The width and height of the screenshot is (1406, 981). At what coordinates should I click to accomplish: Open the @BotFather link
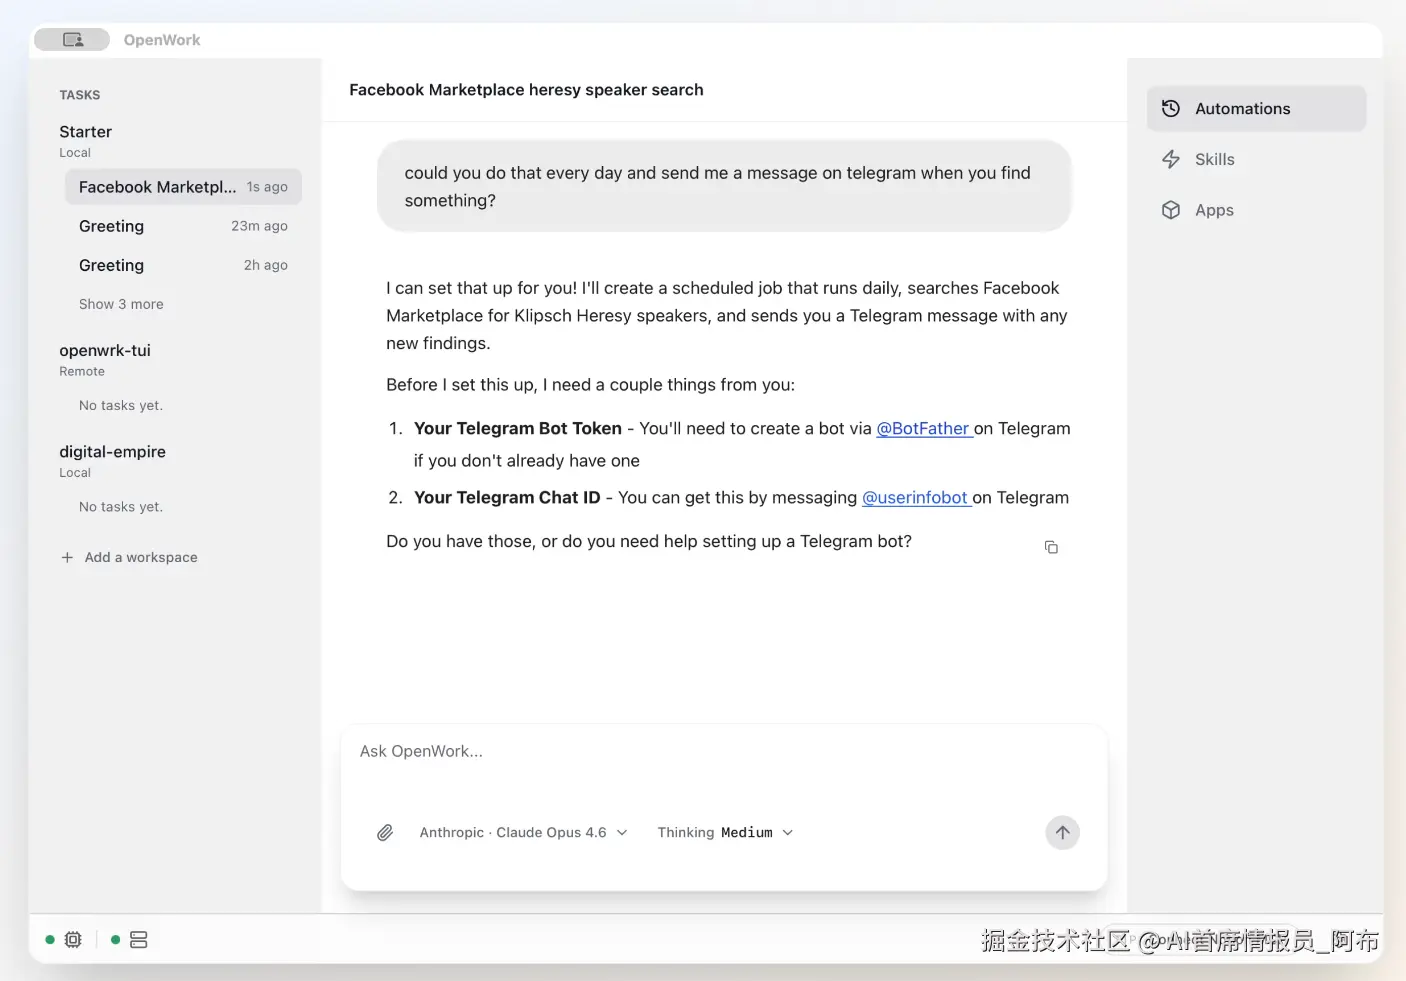[x=925, y=429]
